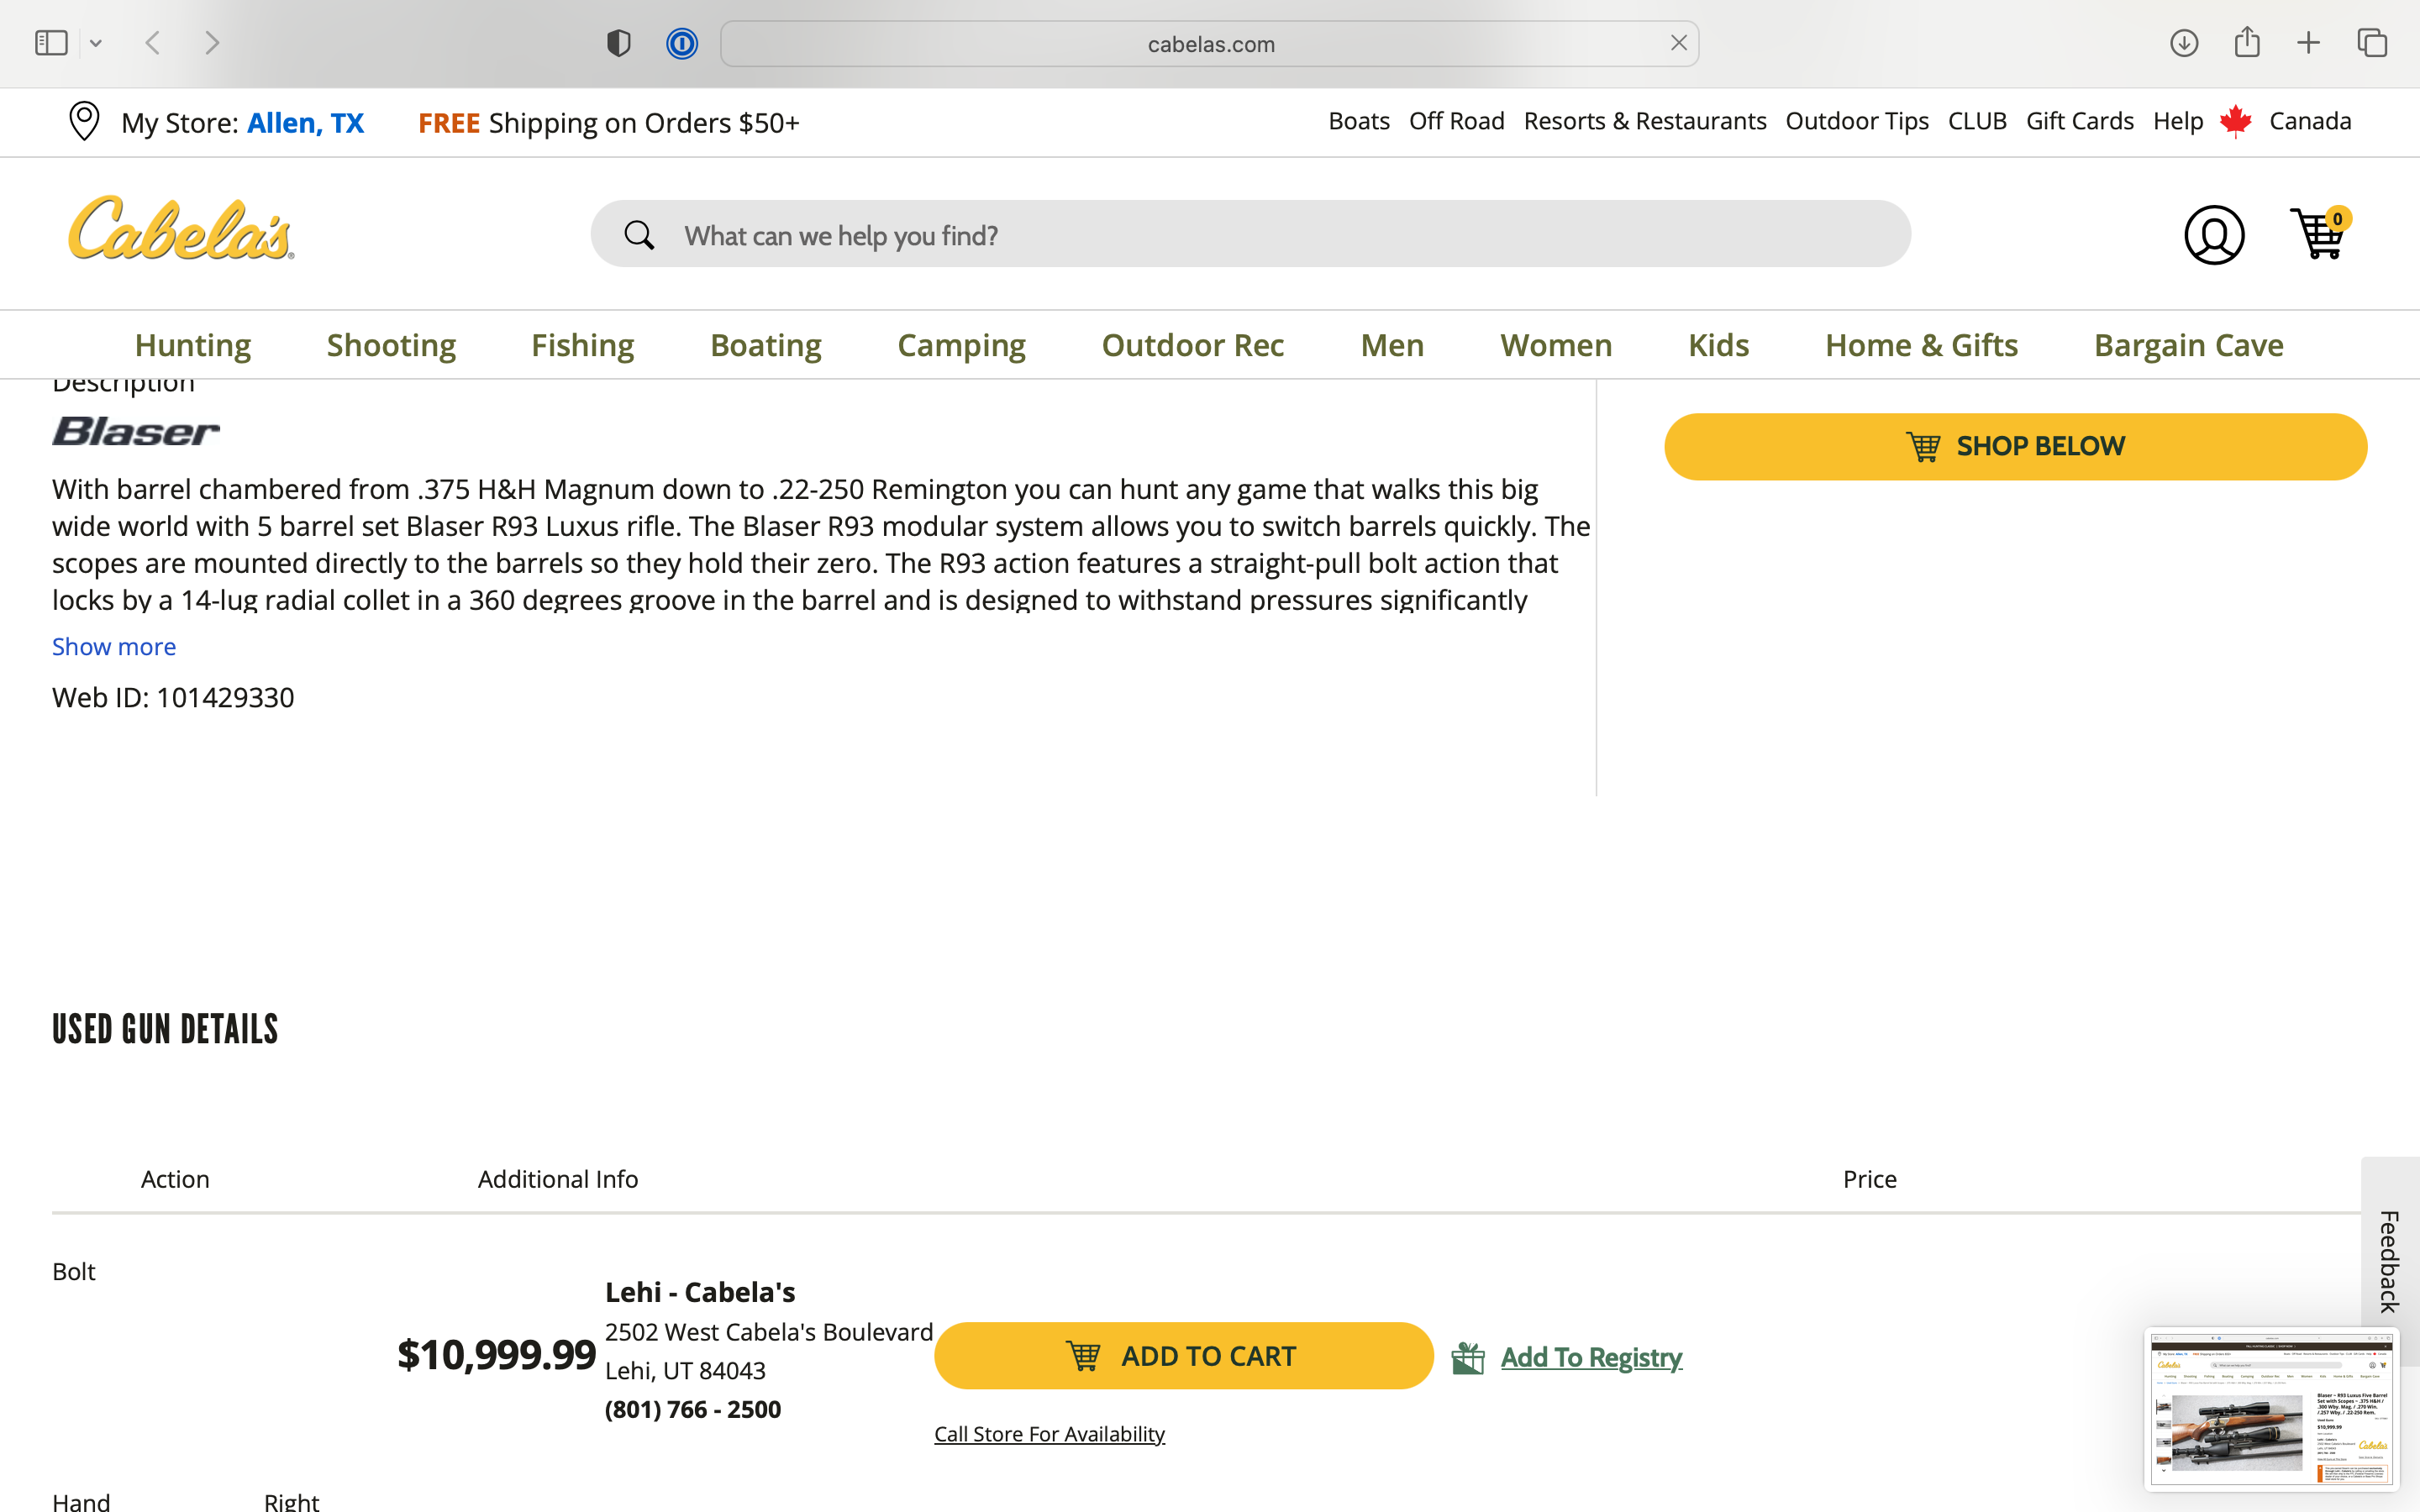The width and height of the screenshot is (2420, 1512).
Task: Open the CLUB link
Action: 1977,121
